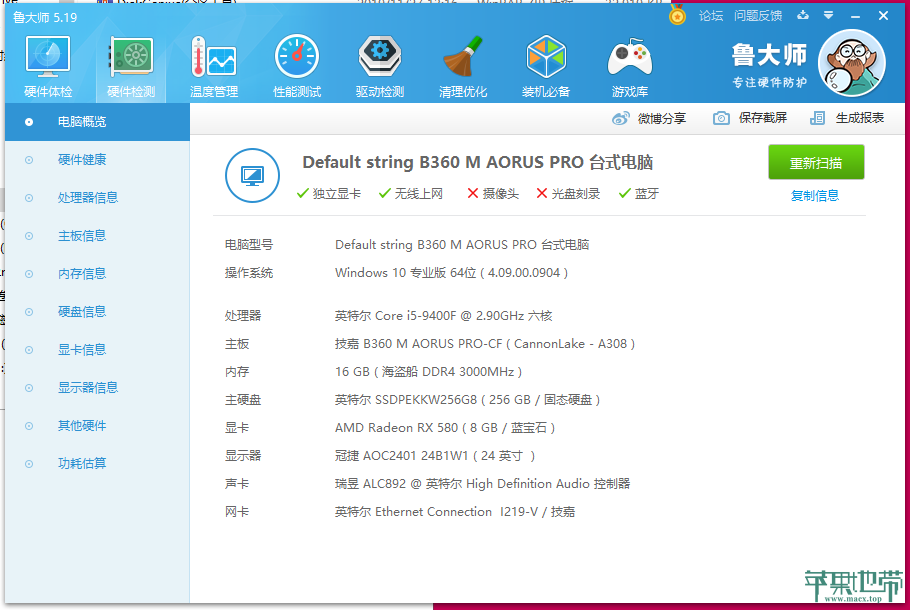Click the 生成报表 report icon

pyautogui.click(x=817, y=118)
